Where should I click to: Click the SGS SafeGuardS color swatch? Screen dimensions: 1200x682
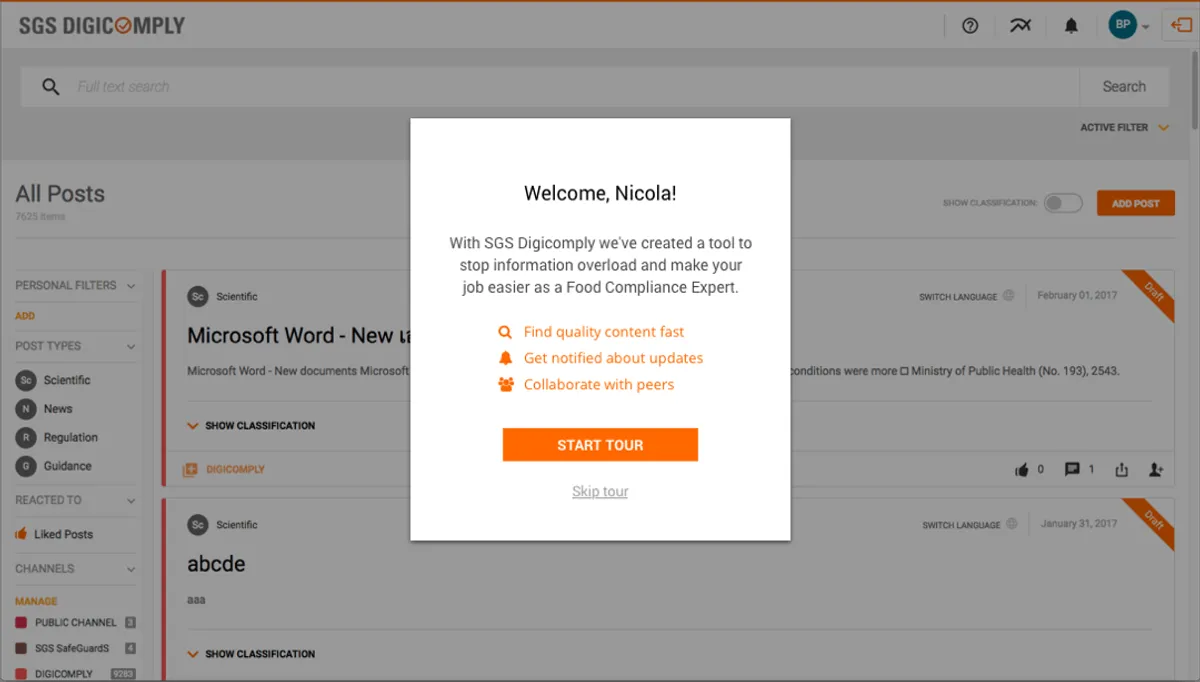(21, 648)
